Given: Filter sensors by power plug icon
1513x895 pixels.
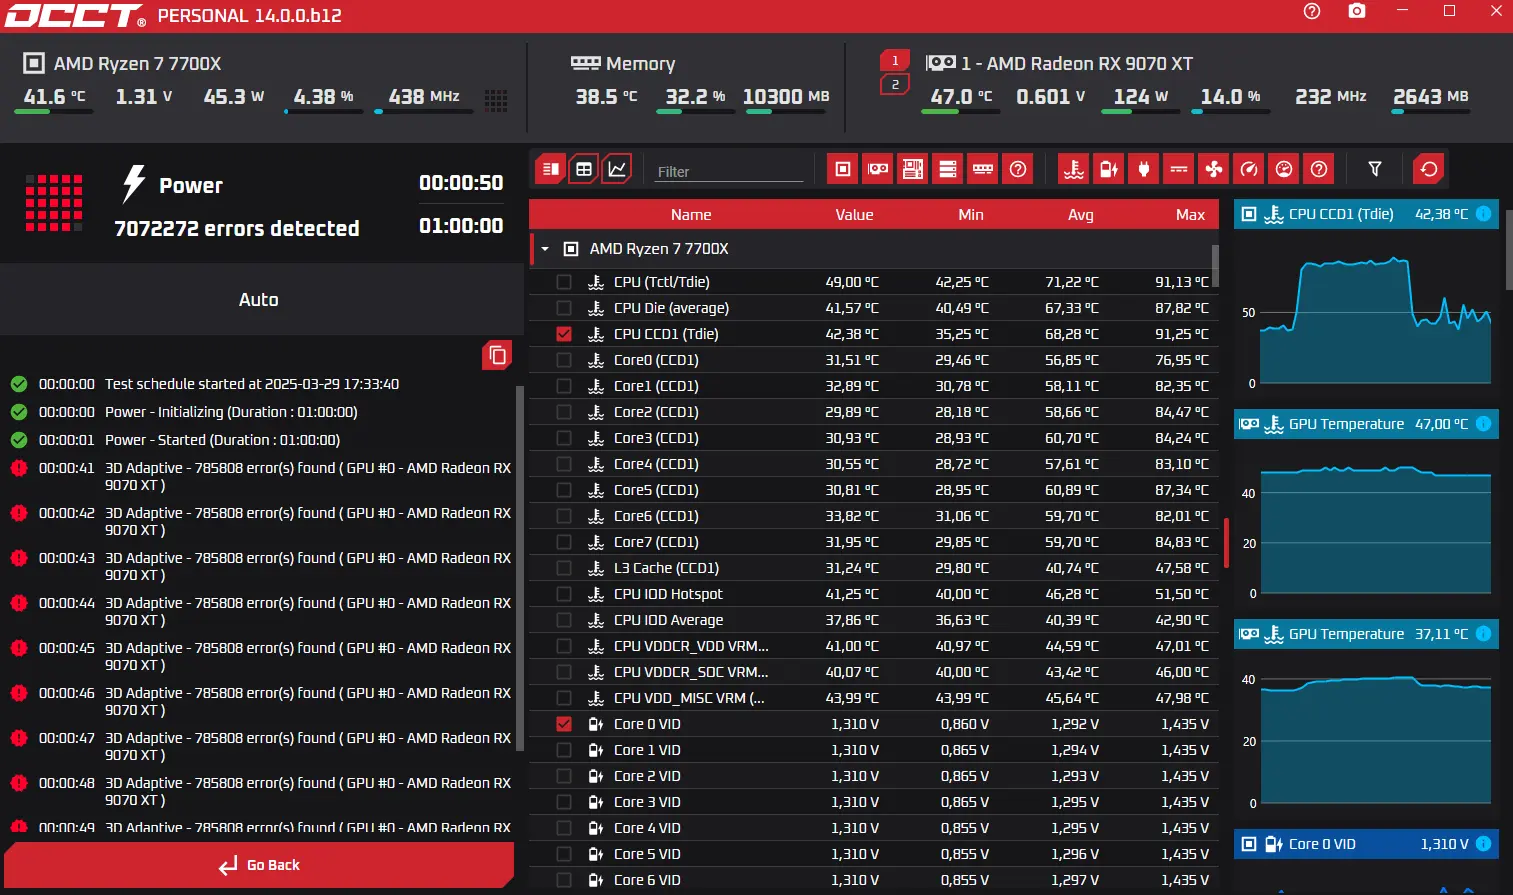Looking at the screenshot, I should coord(1144,169).
